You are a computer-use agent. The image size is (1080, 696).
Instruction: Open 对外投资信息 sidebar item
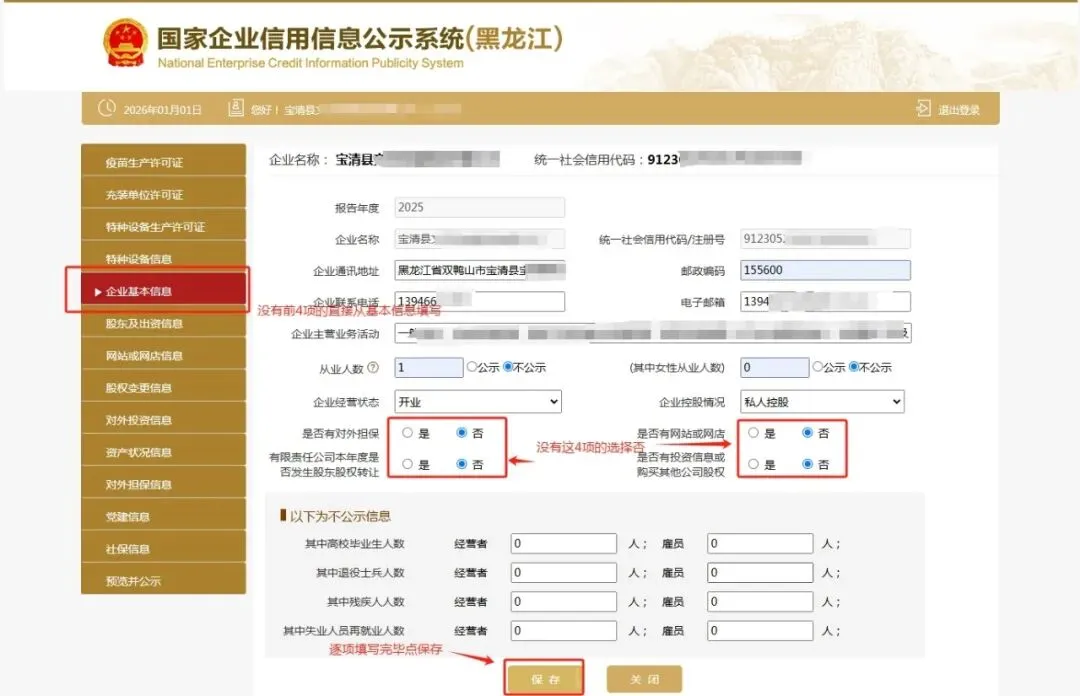click(x=163, y=420)
